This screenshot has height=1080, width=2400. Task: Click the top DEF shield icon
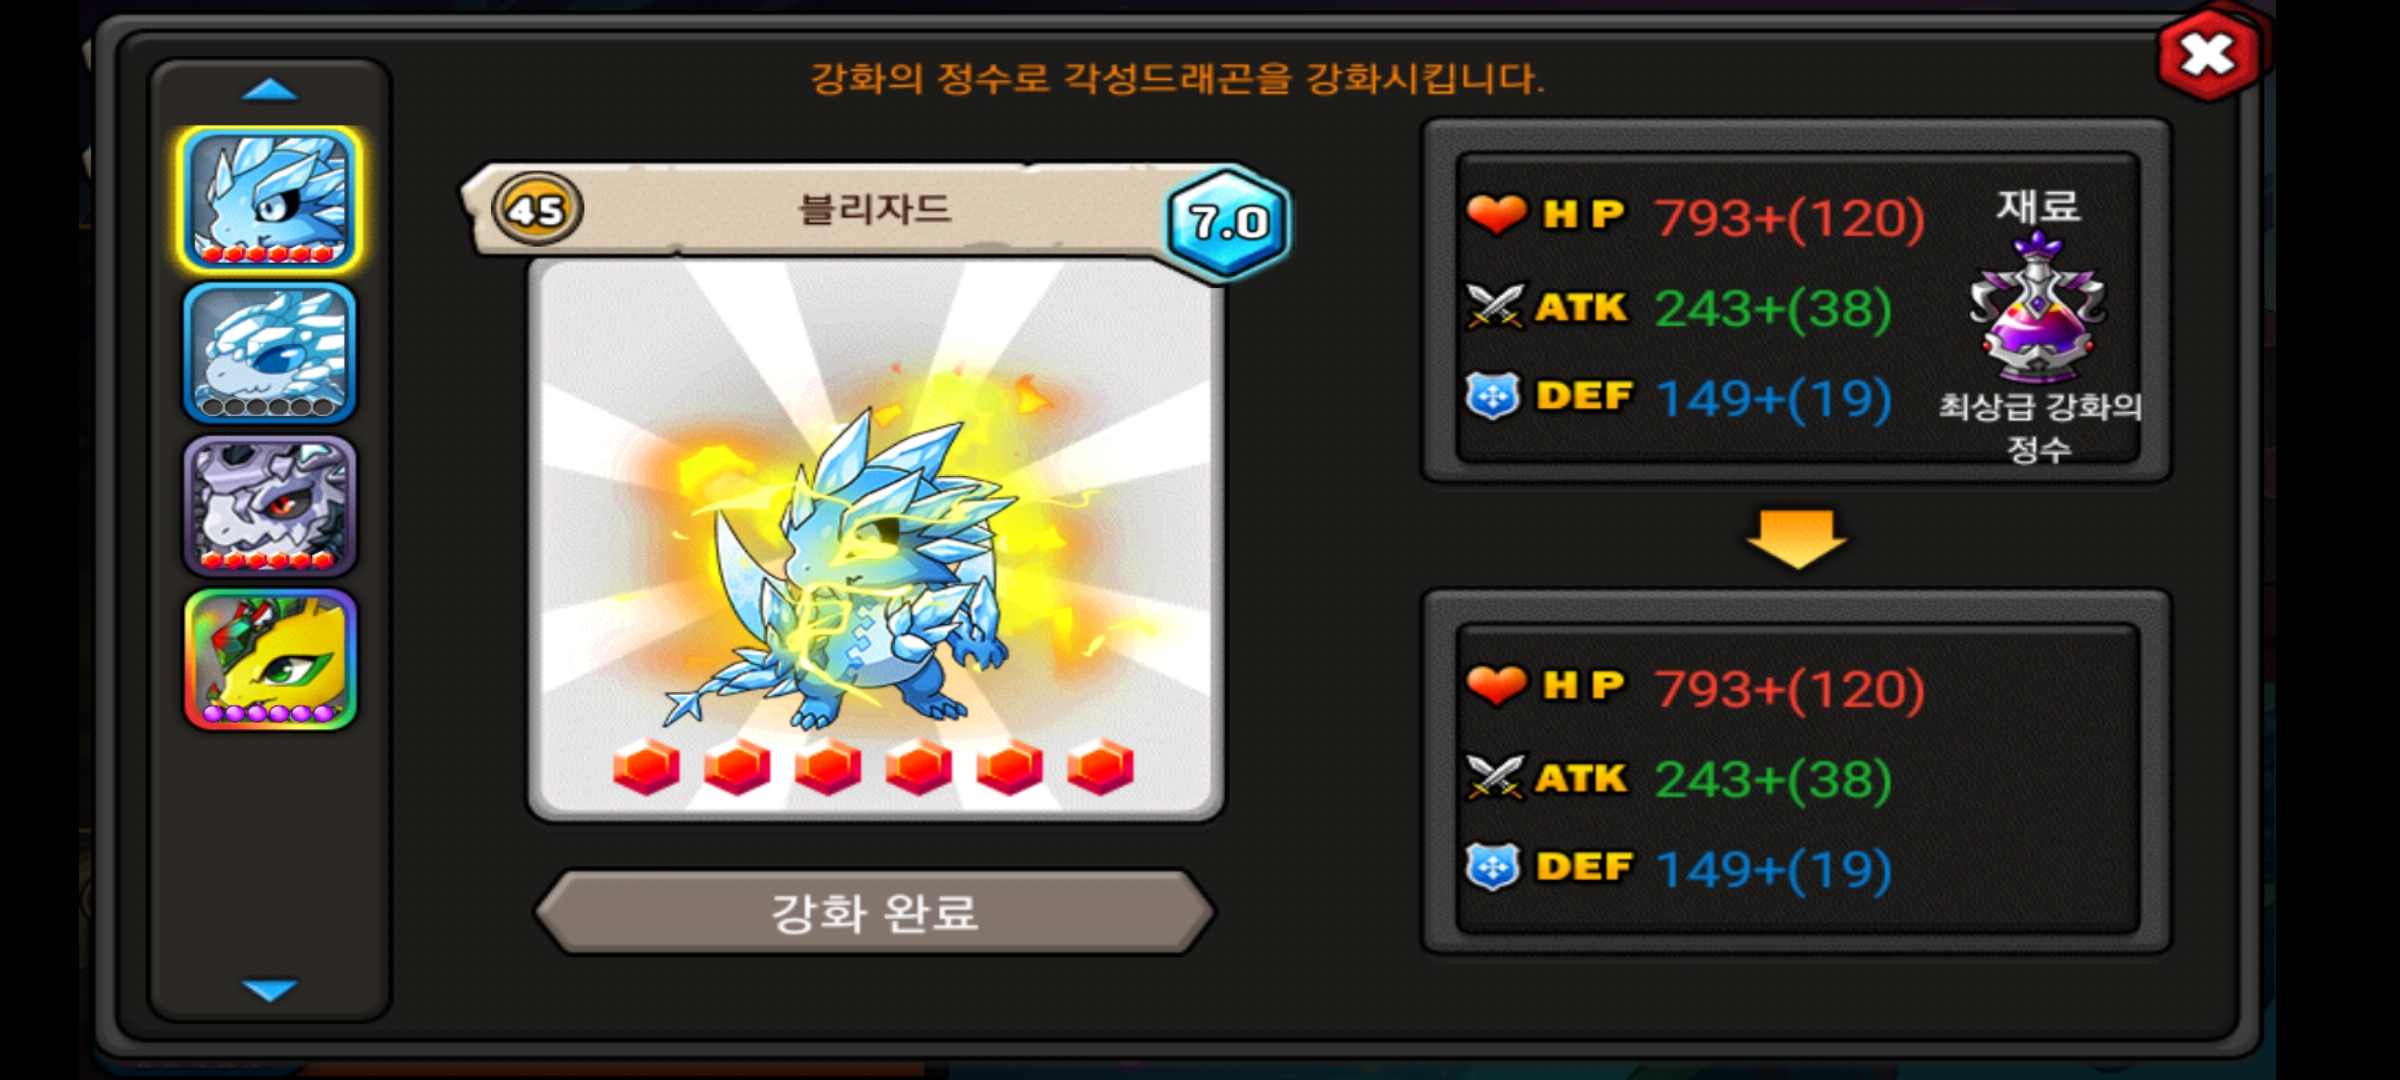pyautogui.click(x=1493, y=396)
